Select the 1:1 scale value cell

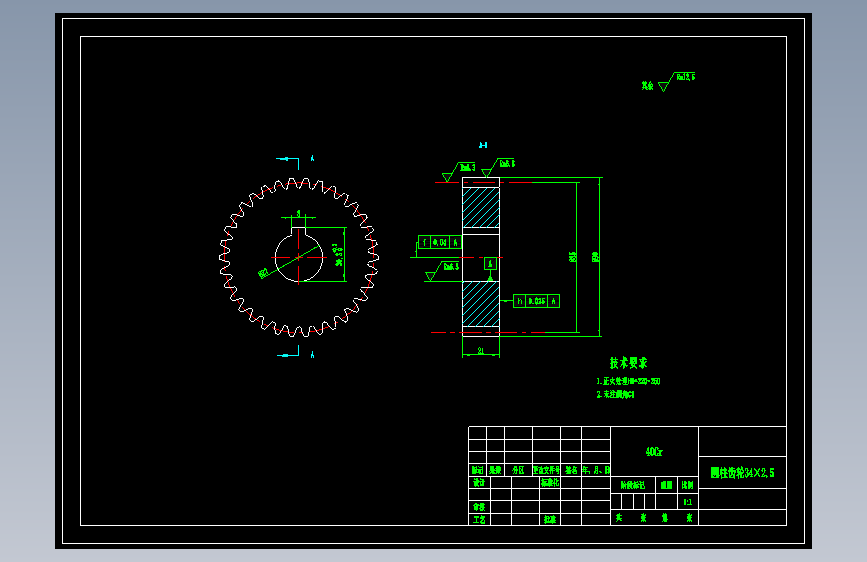pyautogui.click(x=687, y=502)
